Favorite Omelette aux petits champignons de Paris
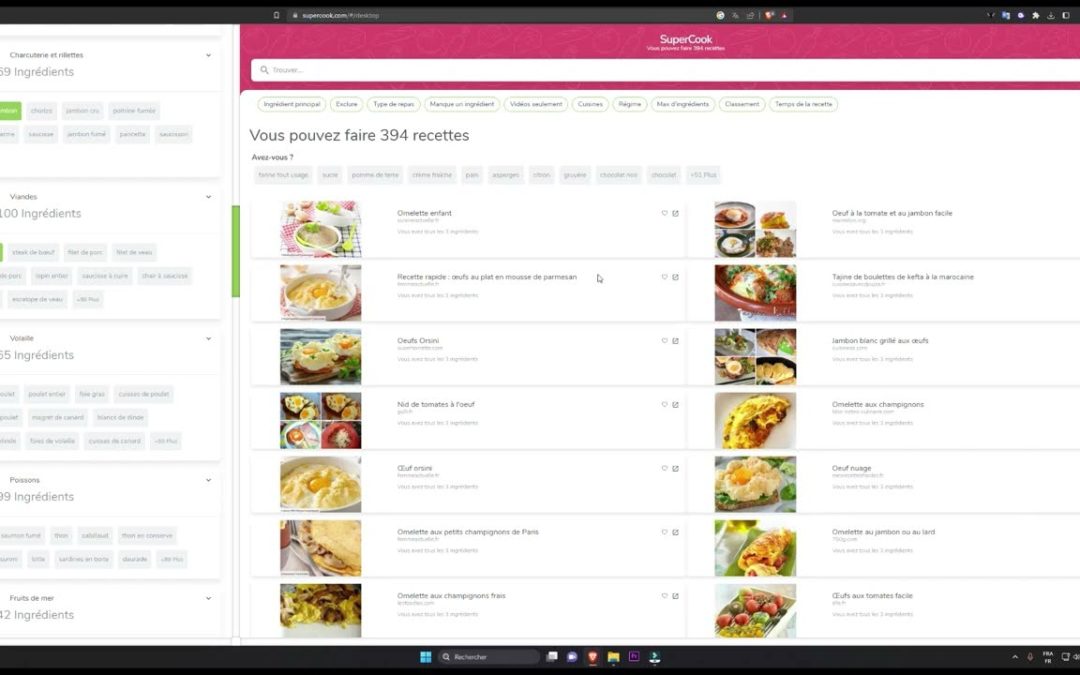The height and width of the screenshot is (675, 1080). 665,532
